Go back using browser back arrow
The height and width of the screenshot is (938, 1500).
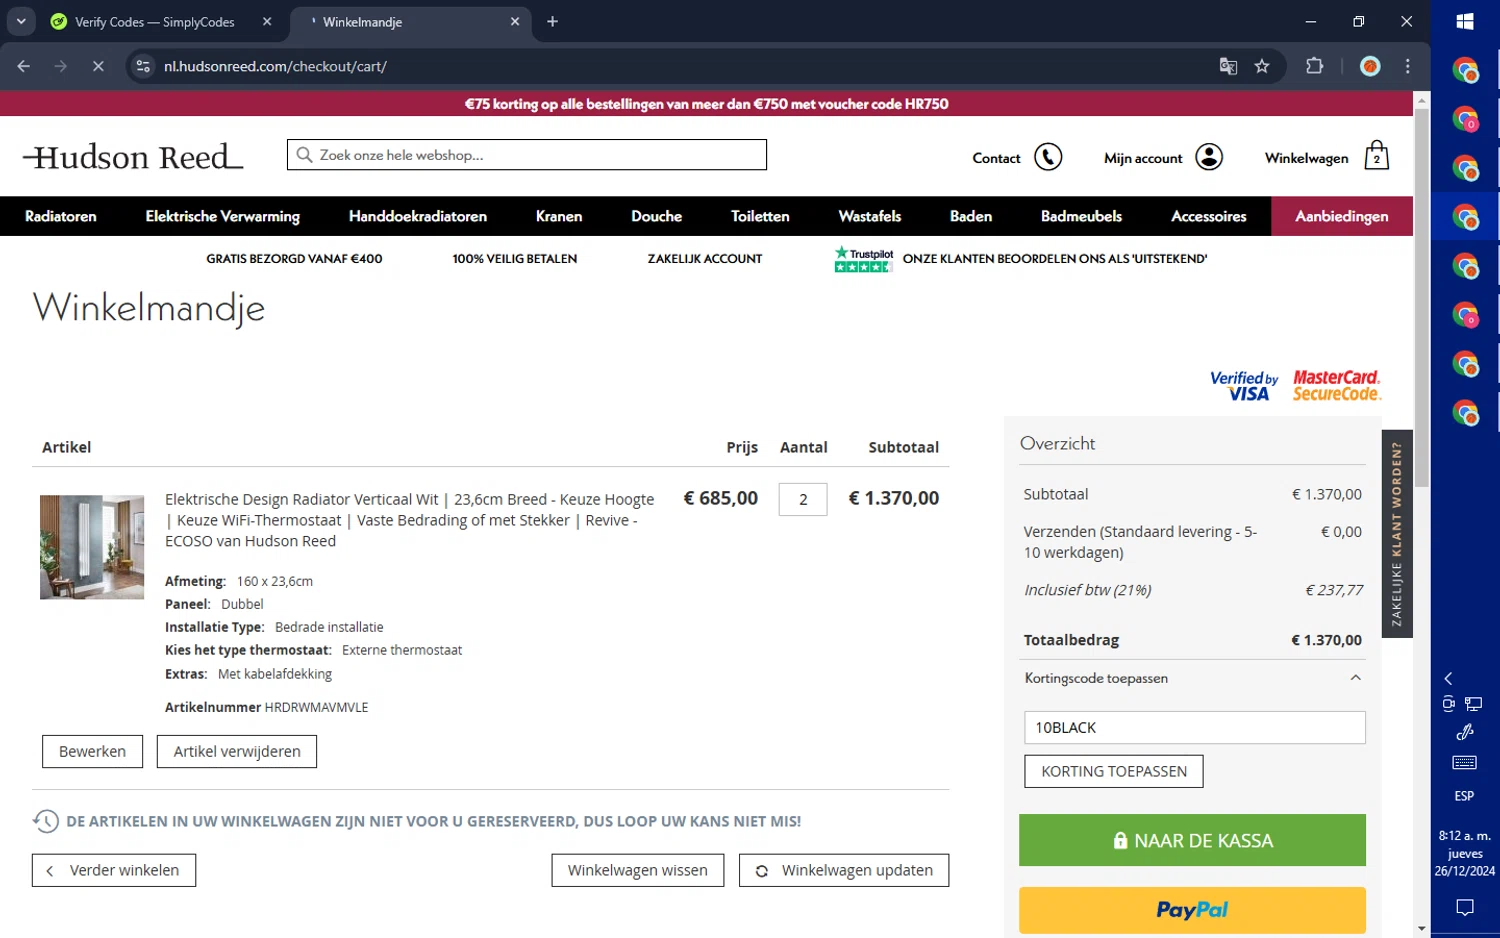(x=24, y=66)
